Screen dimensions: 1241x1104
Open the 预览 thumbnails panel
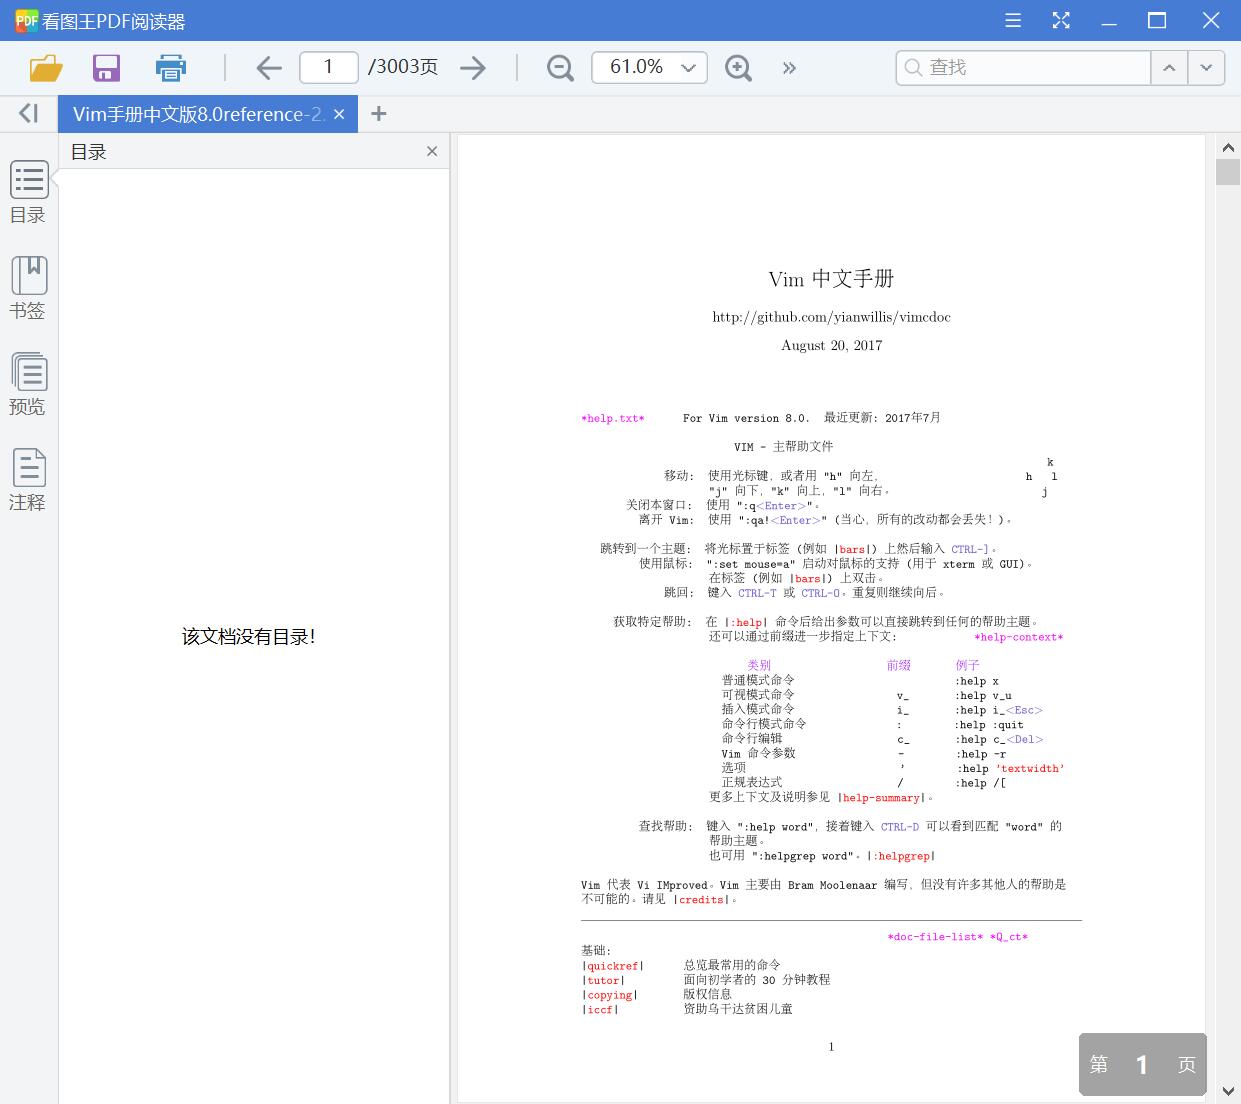click(x=28, y=384)
